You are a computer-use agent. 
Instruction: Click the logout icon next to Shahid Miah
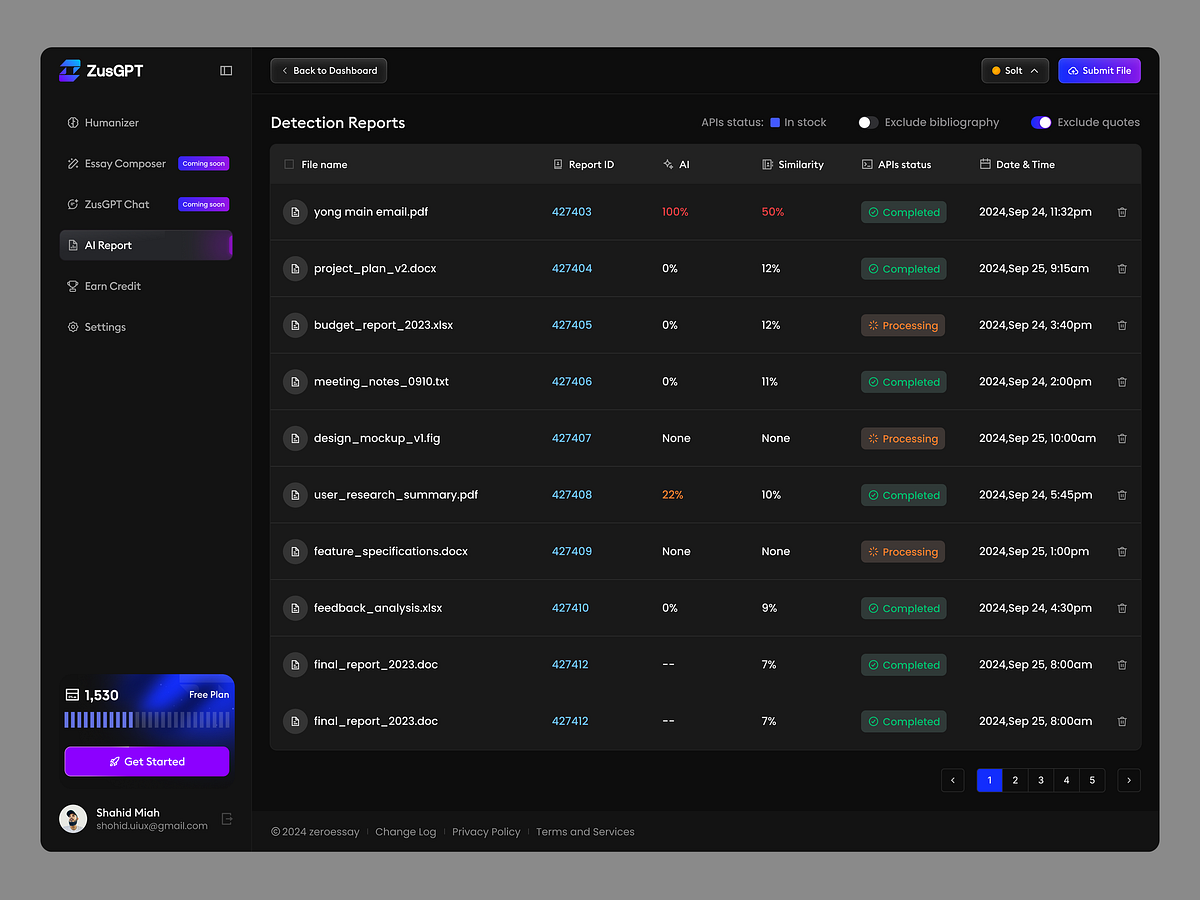pos(227,819)
